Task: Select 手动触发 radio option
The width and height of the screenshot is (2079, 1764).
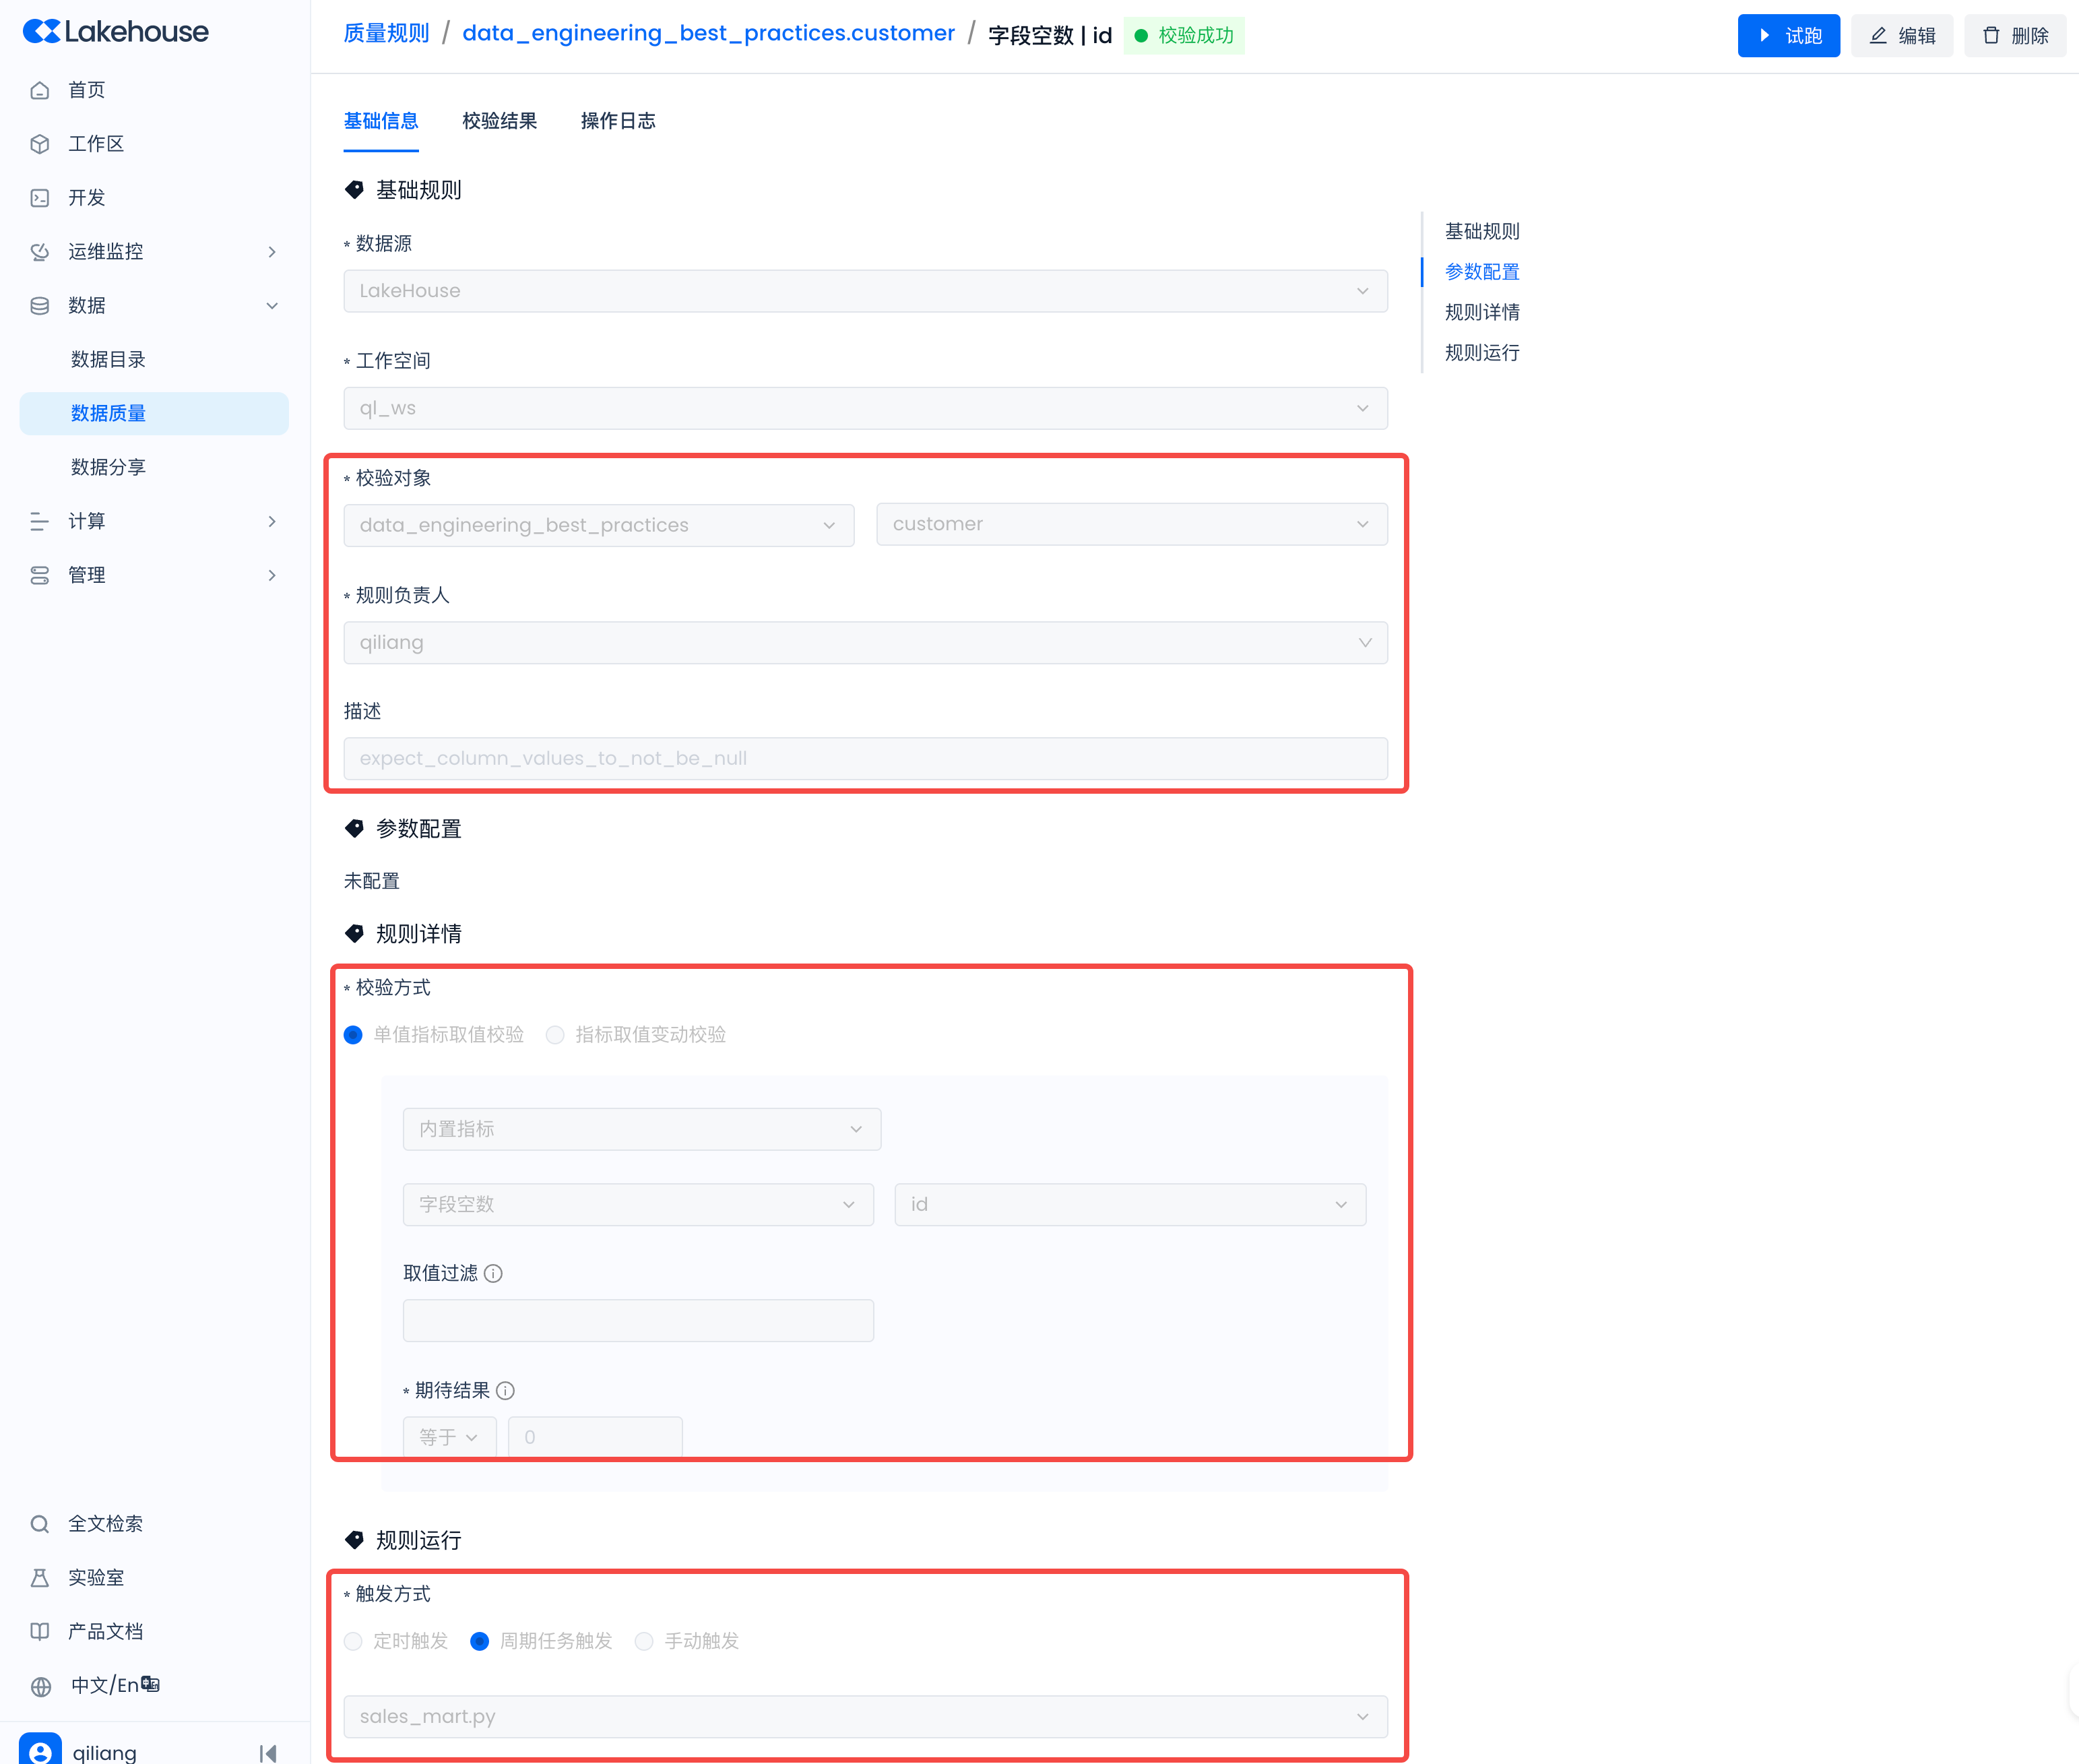Action: point(644,1641)
